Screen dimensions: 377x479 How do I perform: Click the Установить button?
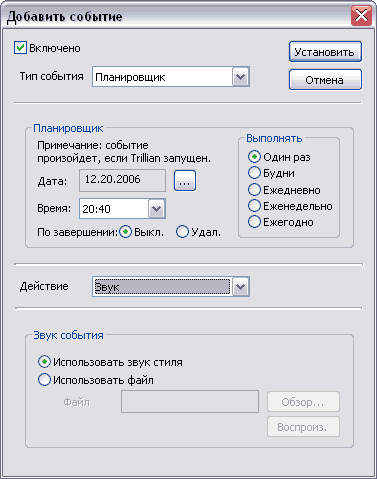(325, 52)
